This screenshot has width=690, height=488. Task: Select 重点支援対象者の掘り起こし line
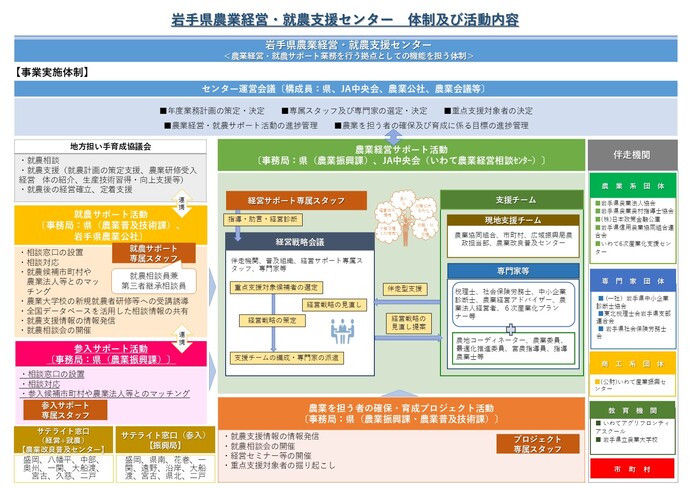click(x=280, y=466)
